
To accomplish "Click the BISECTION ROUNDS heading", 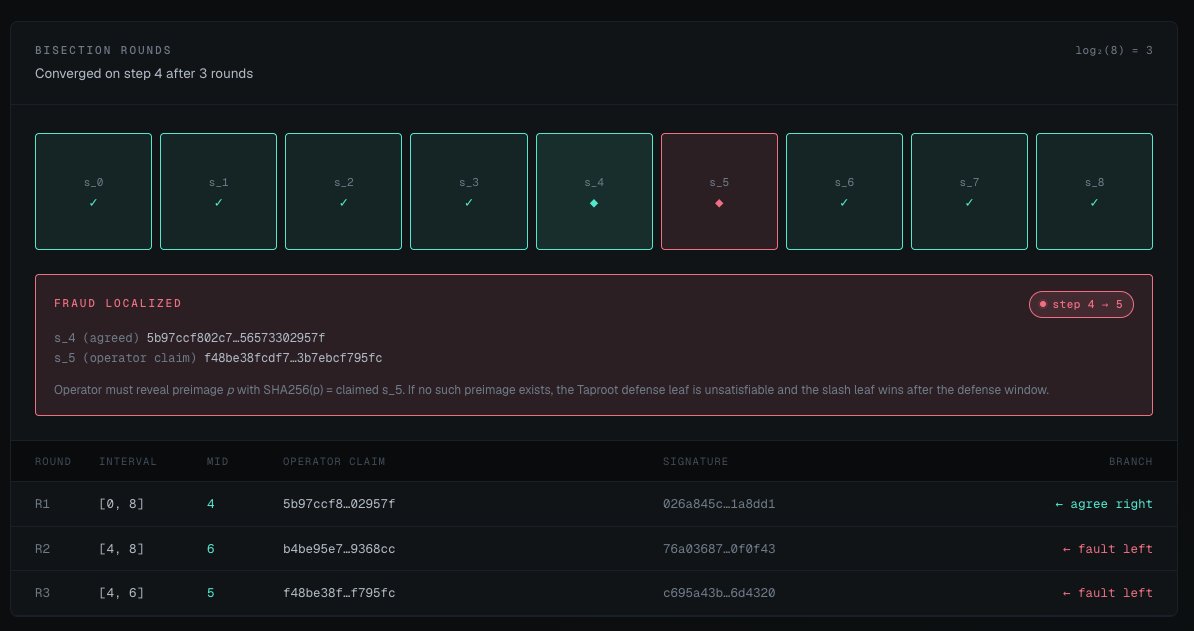I will [104, 50].
